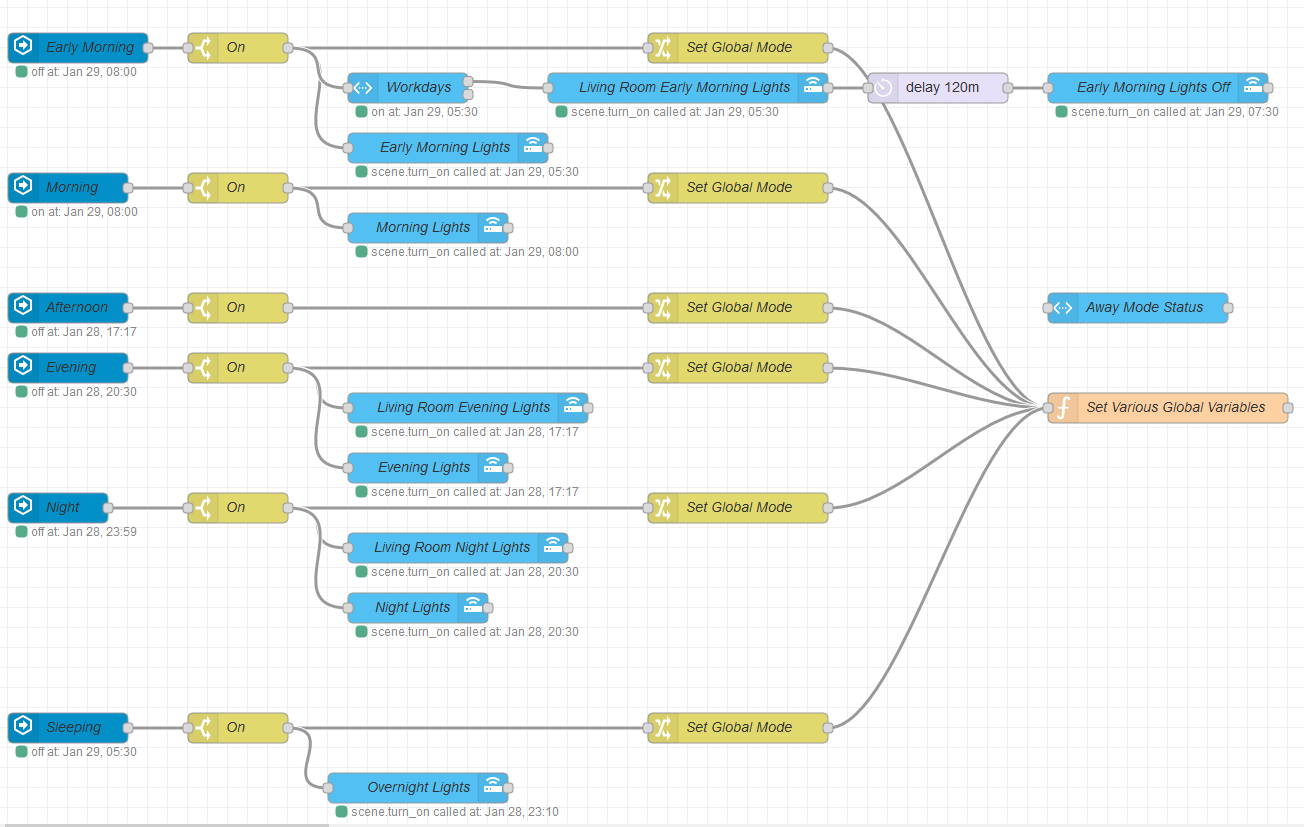Click the switch icon on Night's On node
Viewport: 1304px width, 827px height.
click(x=203, y=507)
